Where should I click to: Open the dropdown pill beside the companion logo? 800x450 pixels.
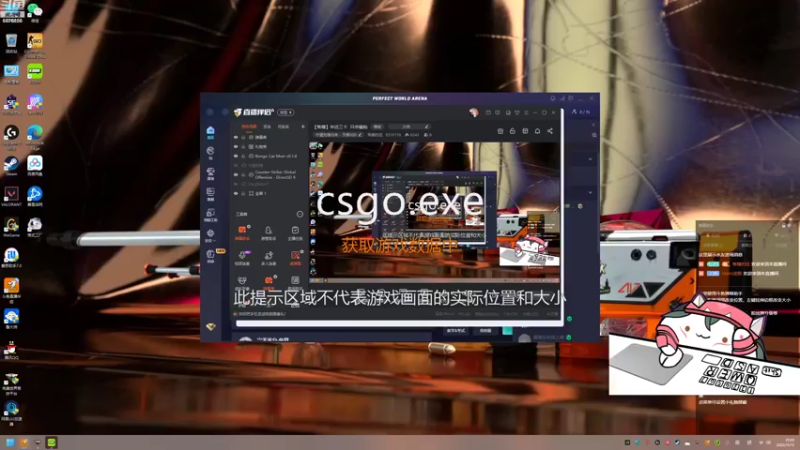tap(286, 112)
